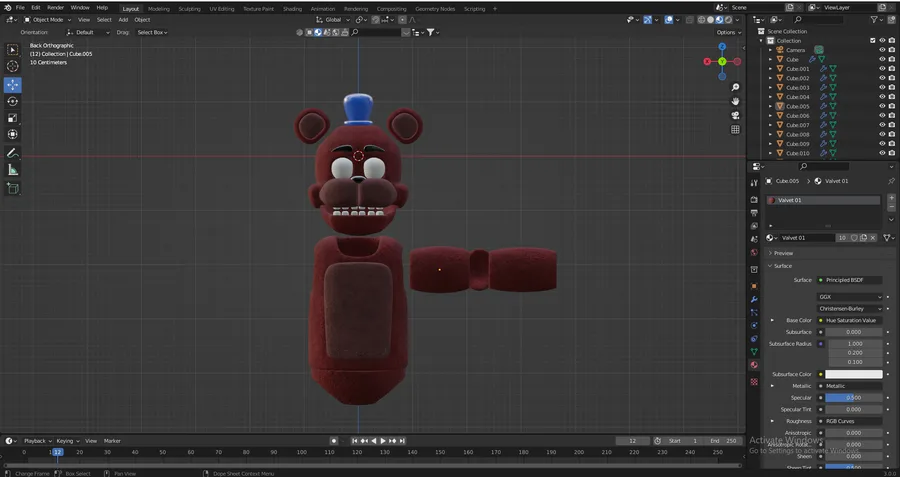
Task: Open the Tool properties tab
Action: click(x=754, y=183)
